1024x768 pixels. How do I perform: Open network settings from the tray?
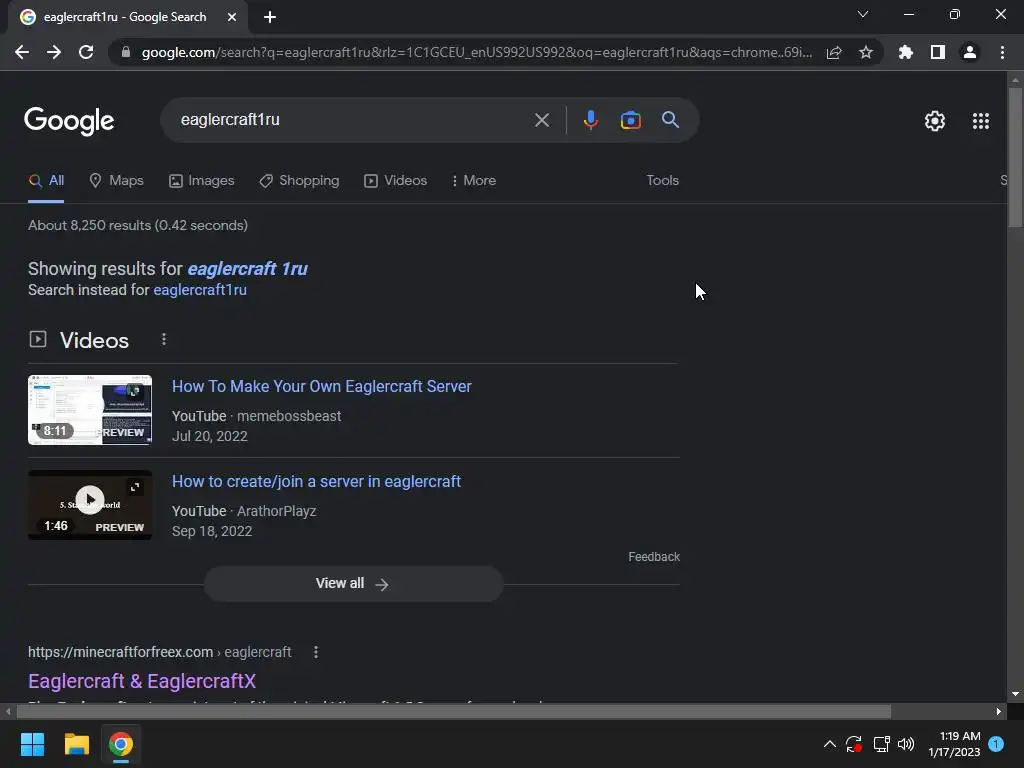[x=881, y=744]
